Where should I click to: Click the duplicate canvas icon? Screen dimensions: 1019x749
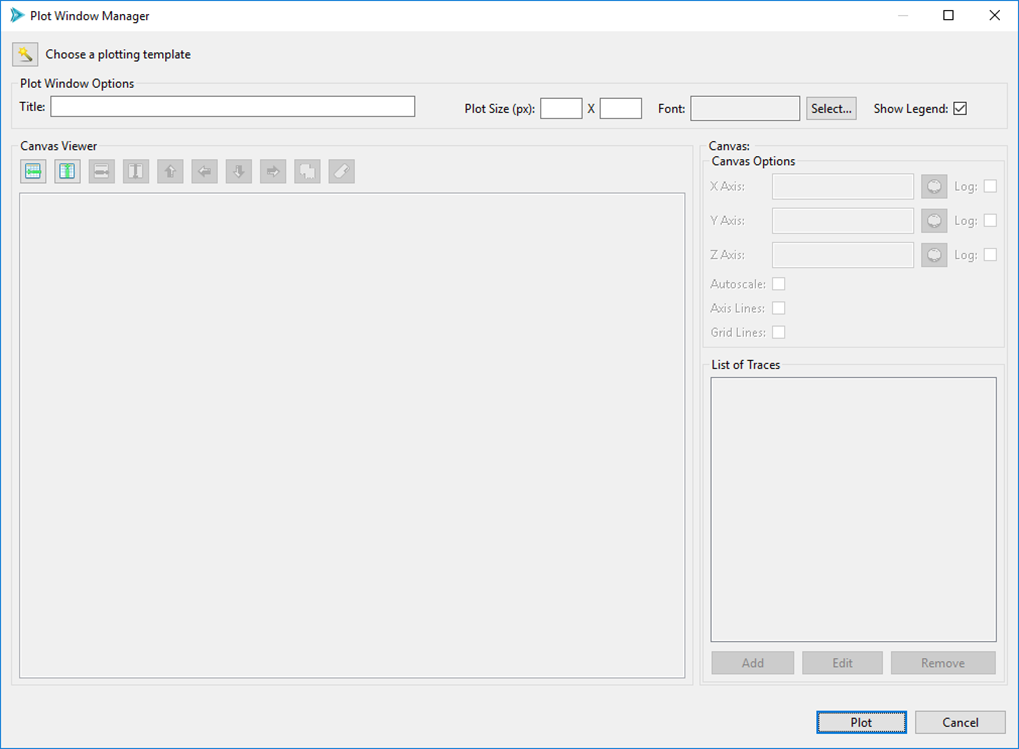[306, 171]
